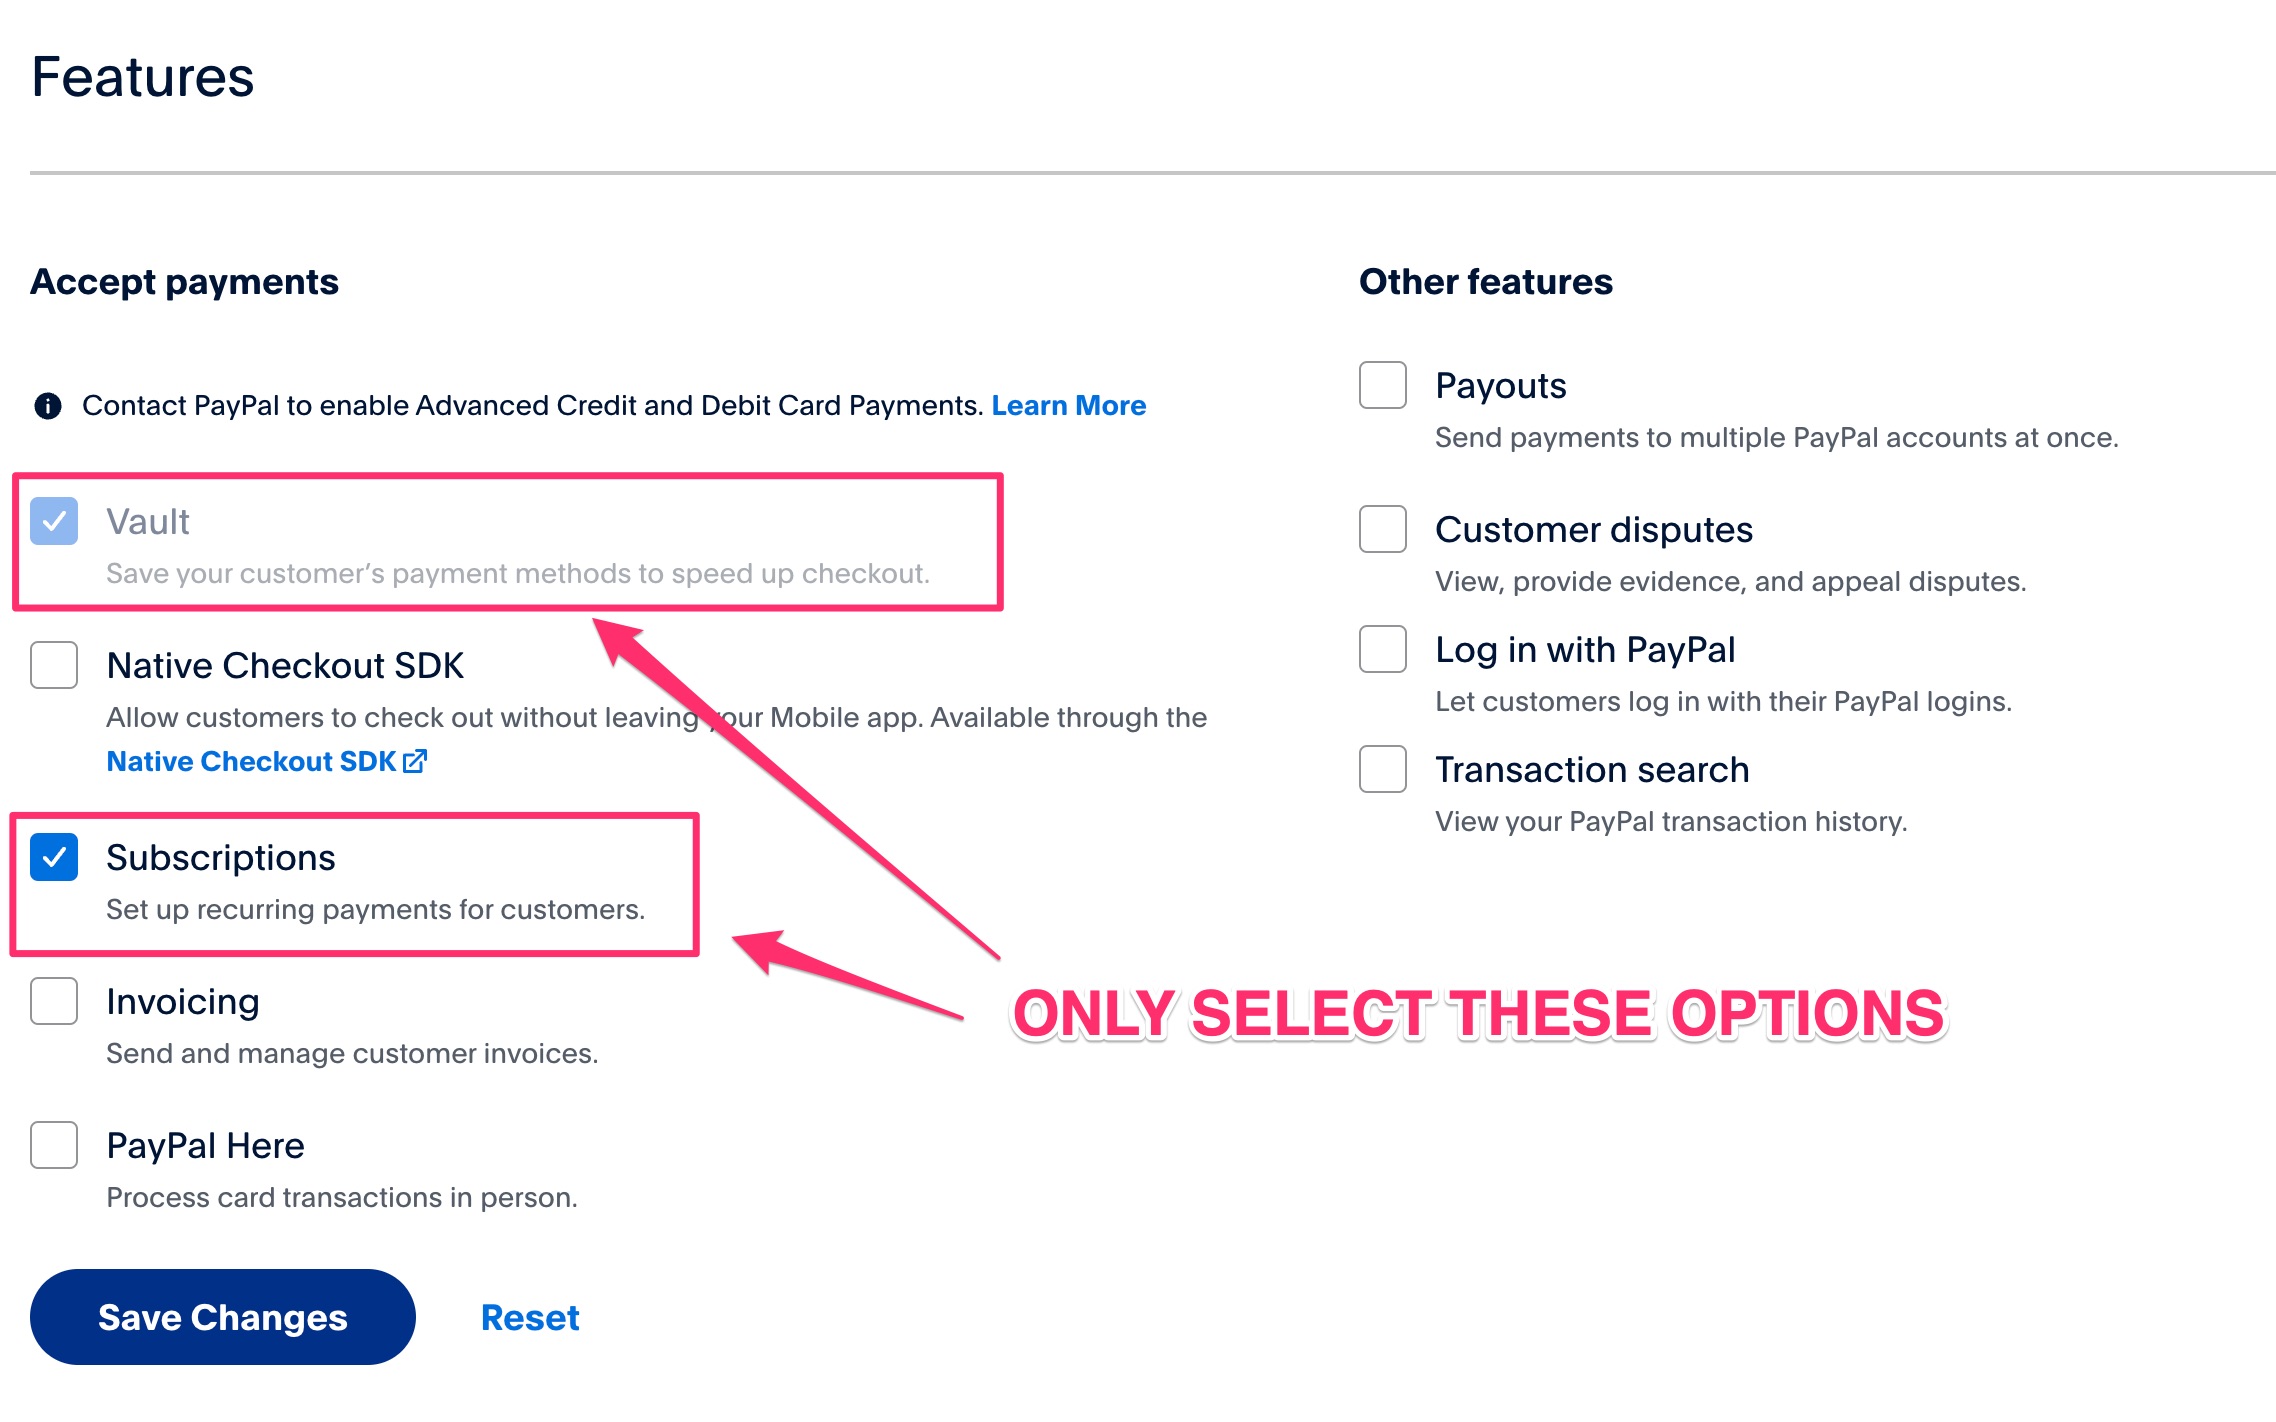Check the Transaction search checkbox
Image resolution: width=2276 pixels, height=1422 pixels.
click(1381, 770)
